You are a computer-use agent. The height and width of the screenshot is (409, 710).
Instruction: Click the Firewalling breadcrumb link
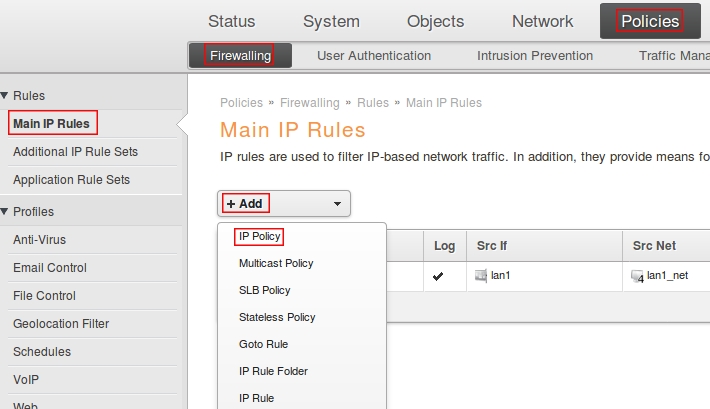coord(310,103)
